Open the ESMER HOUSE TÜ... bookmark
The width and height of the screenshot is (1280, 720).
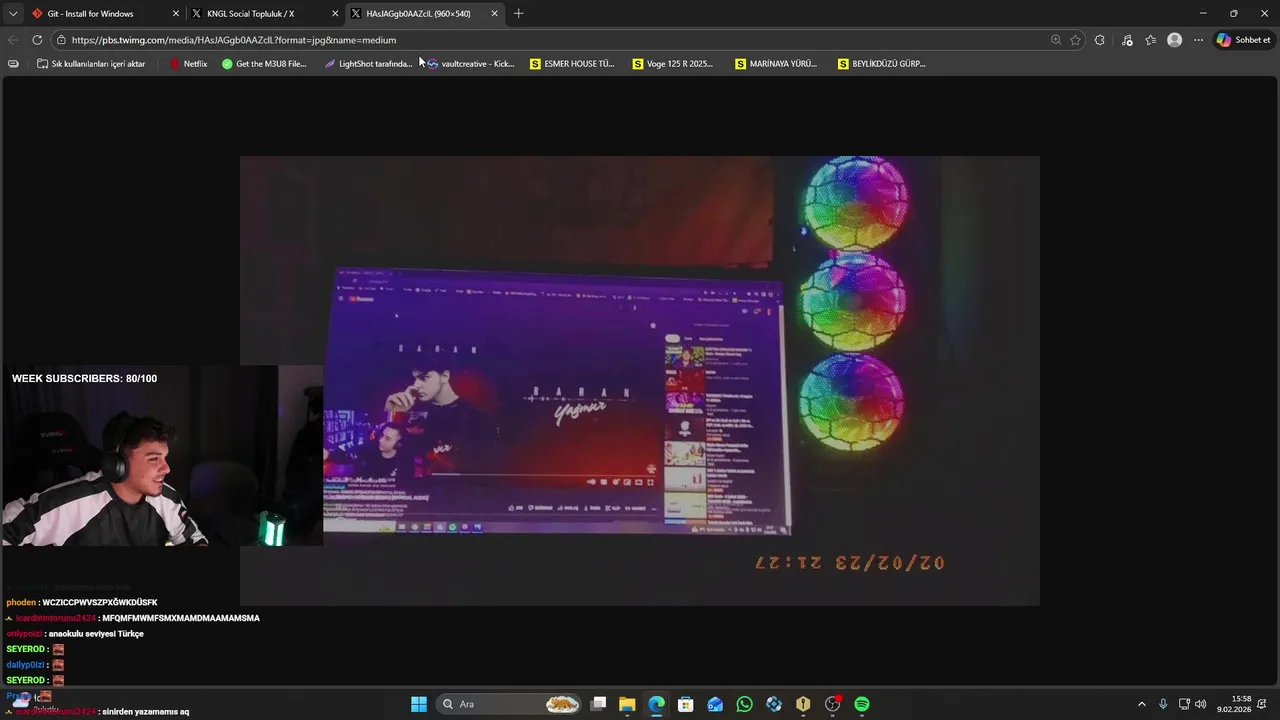(572, 64)
